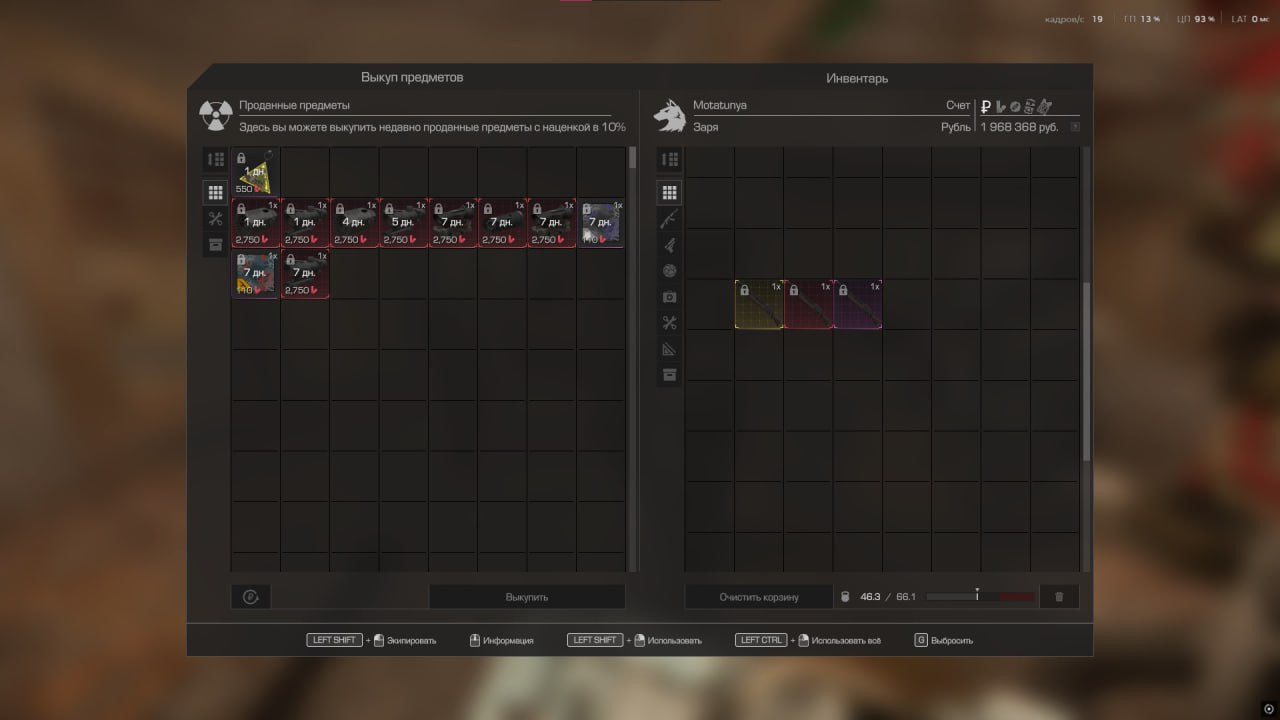Filter inventory by assault rifle category
Viewport: 1280px width, 720px height.
[x=670, y=218]
